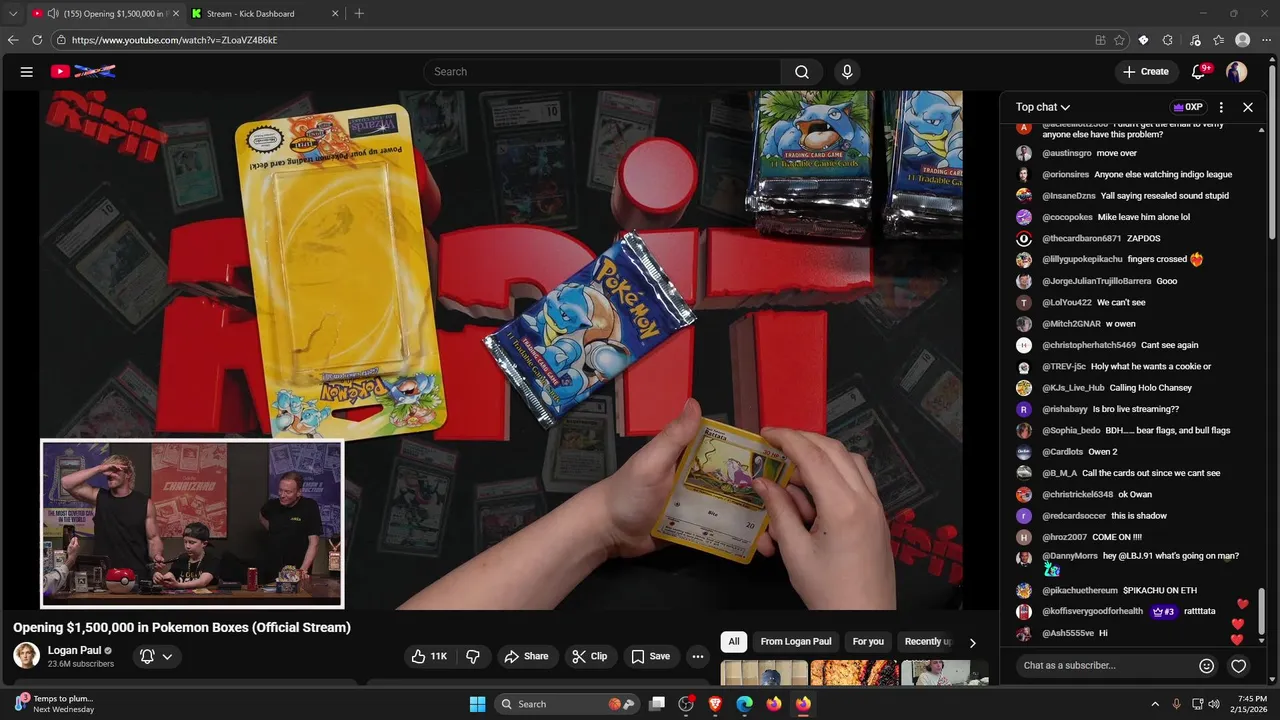
Task: Select the For you chip
Action: (x=868, y=642)
